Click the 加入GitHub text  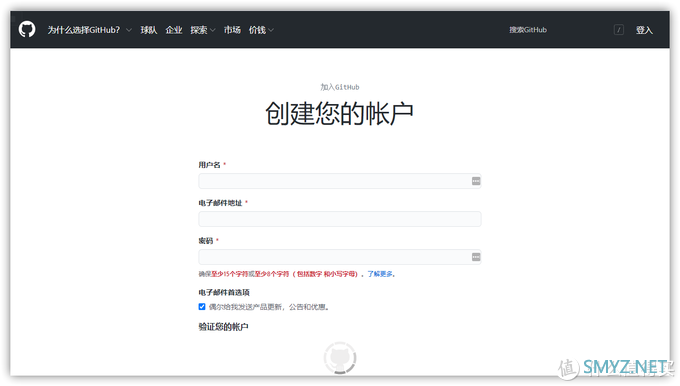point(340,87)
